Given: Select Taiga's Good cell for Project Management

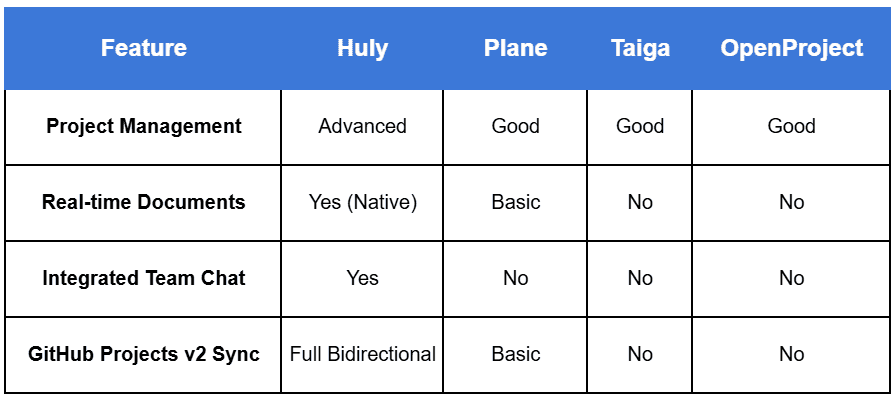Looking at the screenshot, I should [x=640, y=126].
